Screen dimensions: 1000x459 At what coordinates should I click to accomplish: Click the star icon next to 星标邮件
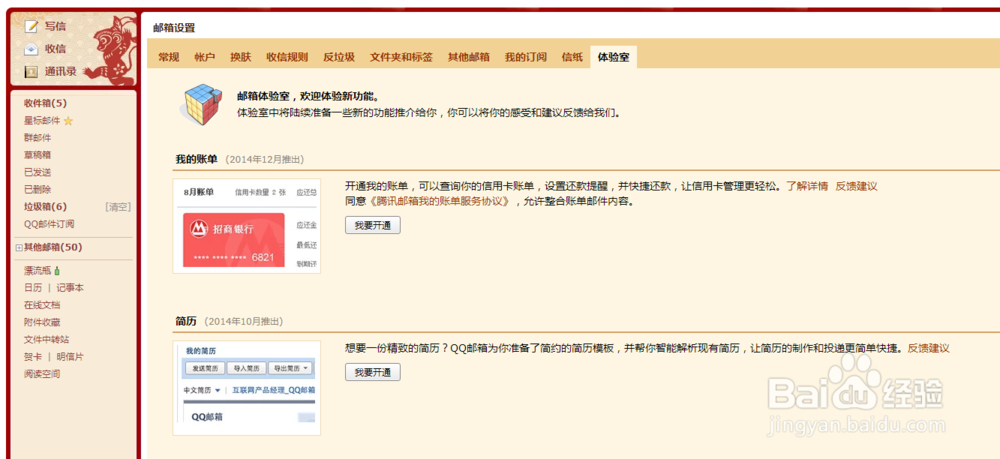(68, 121)
